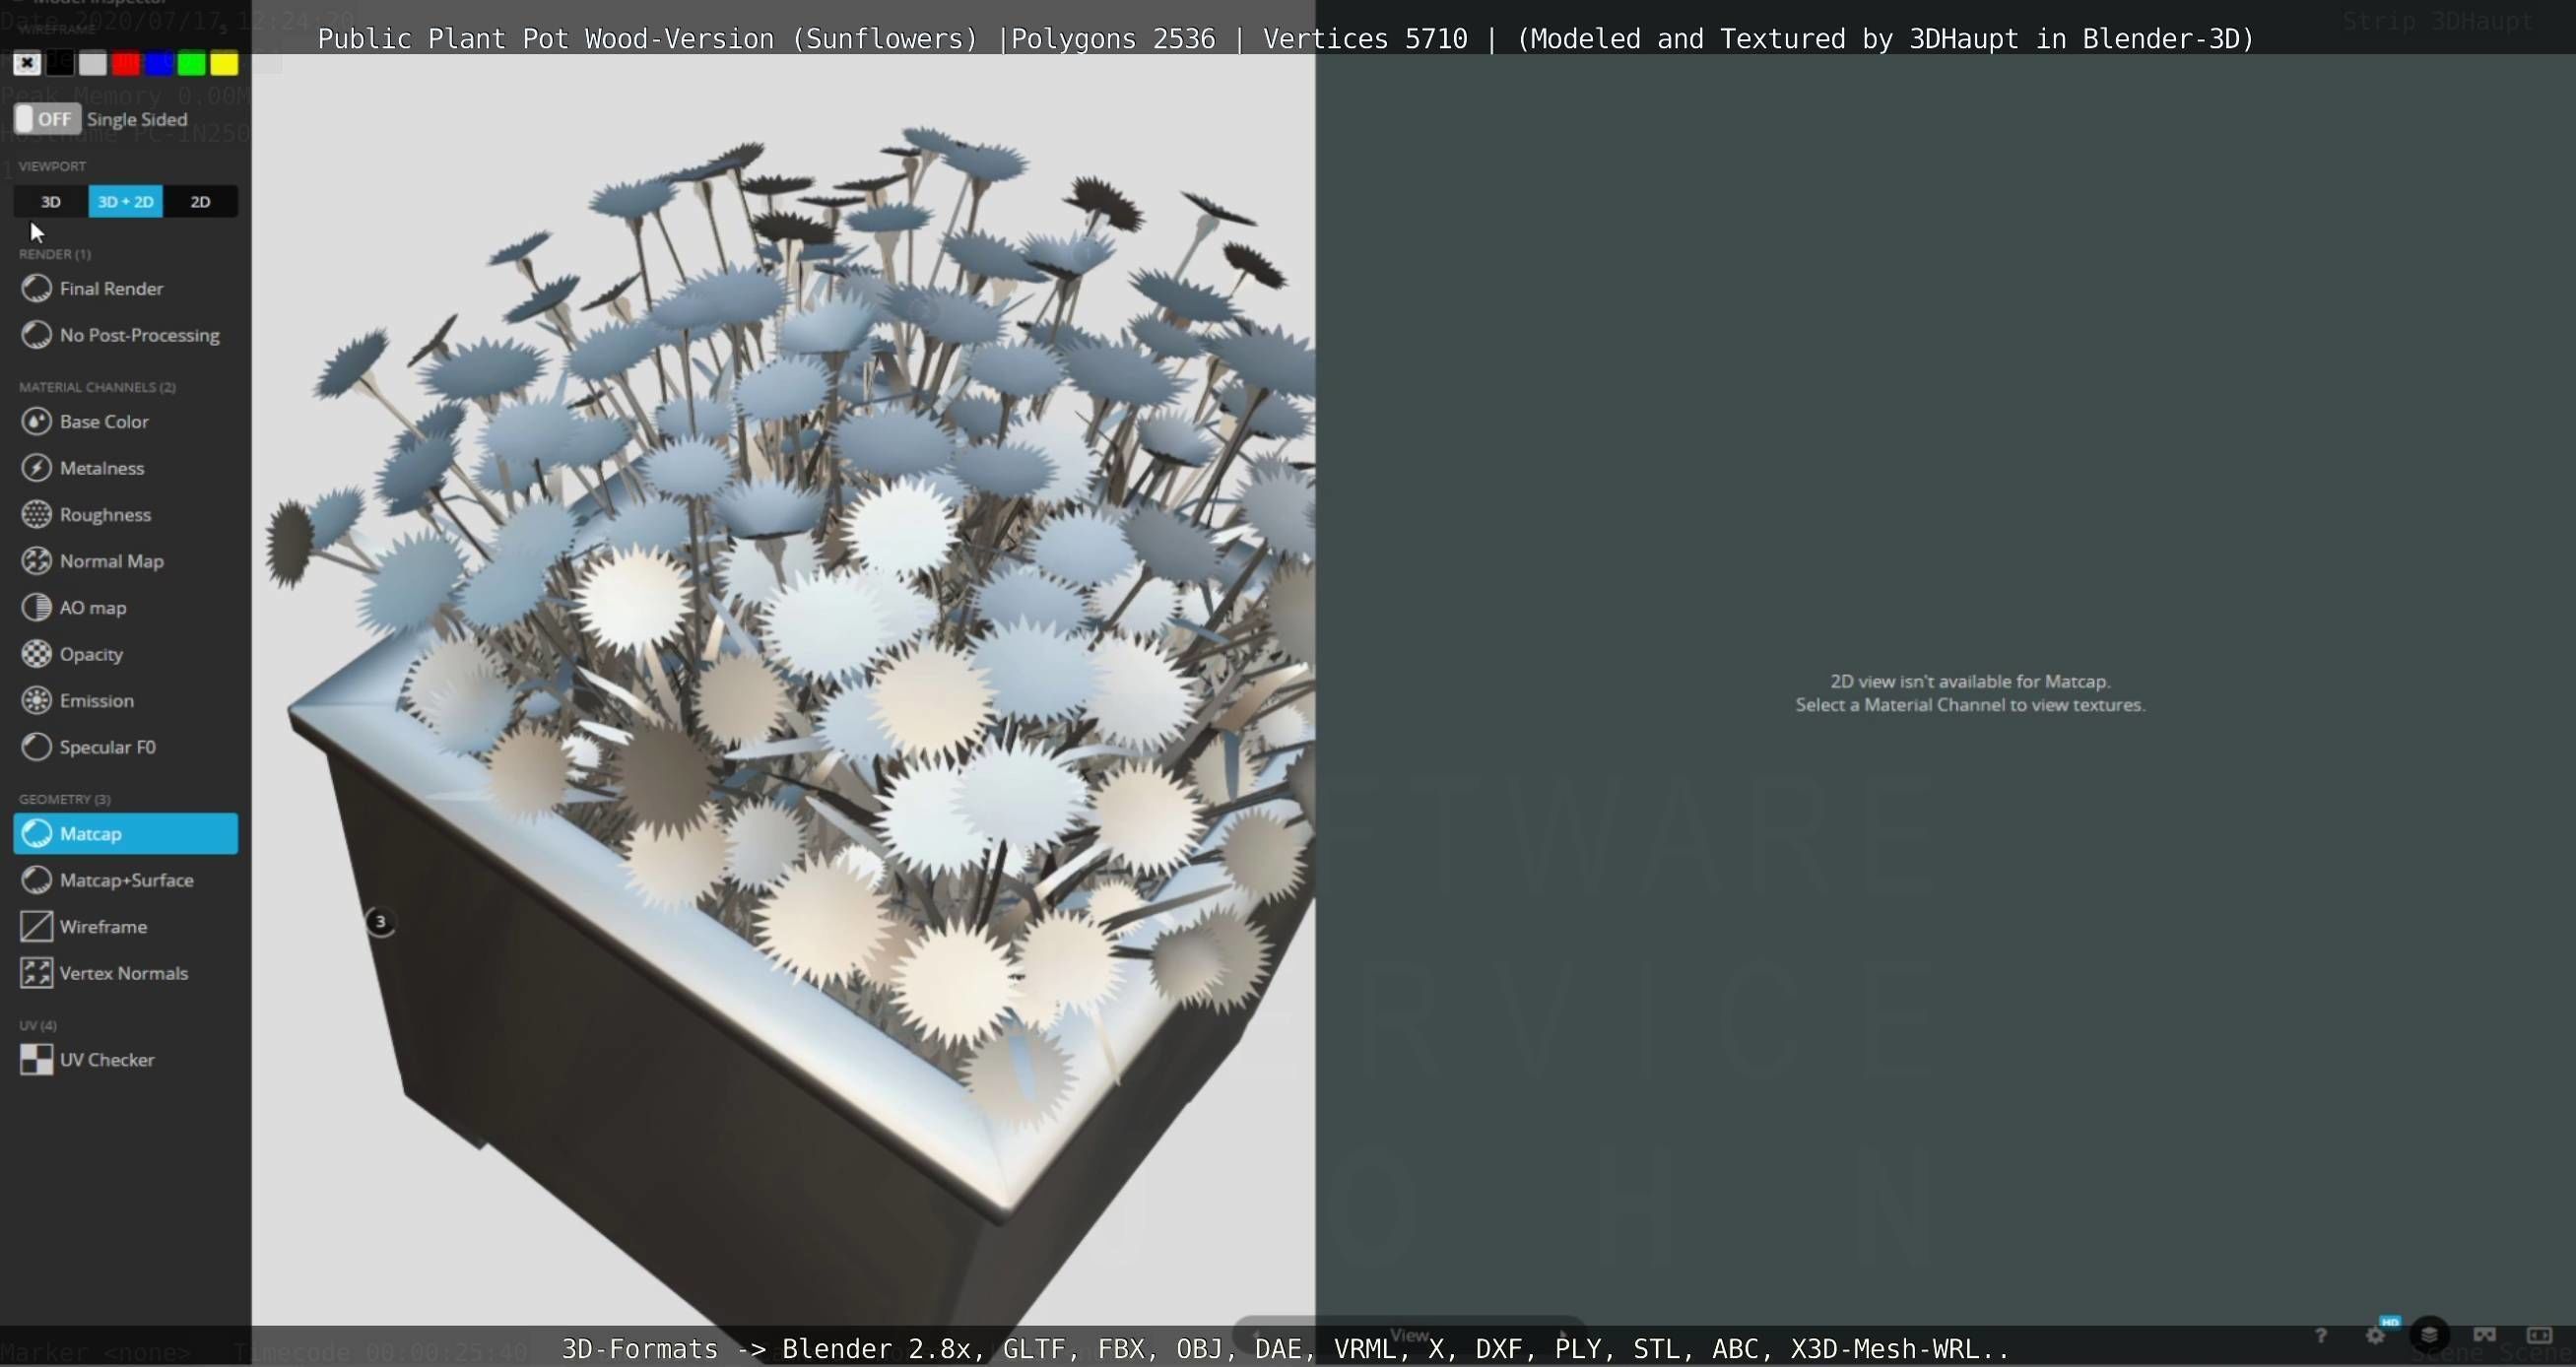Open the HD settings gear
This screenshot has height=1367, width=2576.
pos(2376,1335)
